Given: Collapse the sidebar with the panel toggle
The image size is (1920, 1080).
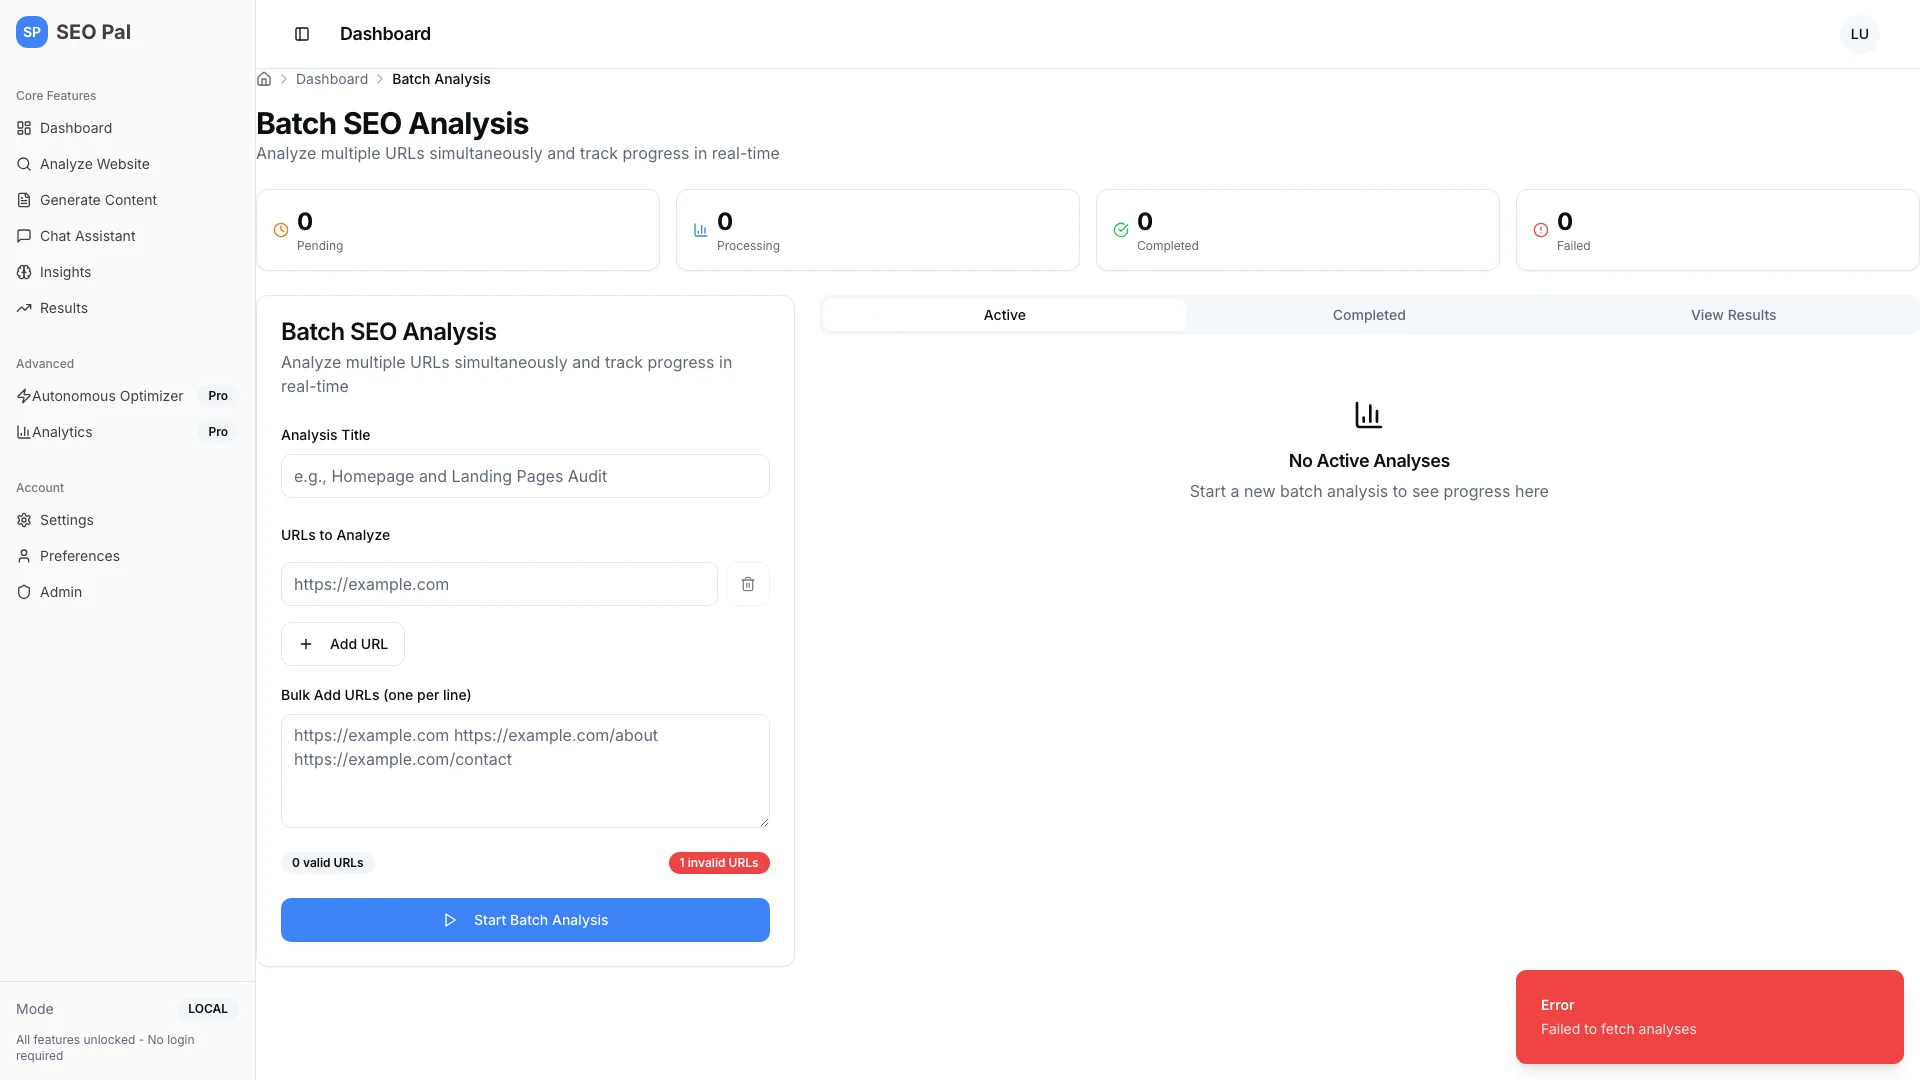Looking at the screenshot, I should [x=302, y=34].
